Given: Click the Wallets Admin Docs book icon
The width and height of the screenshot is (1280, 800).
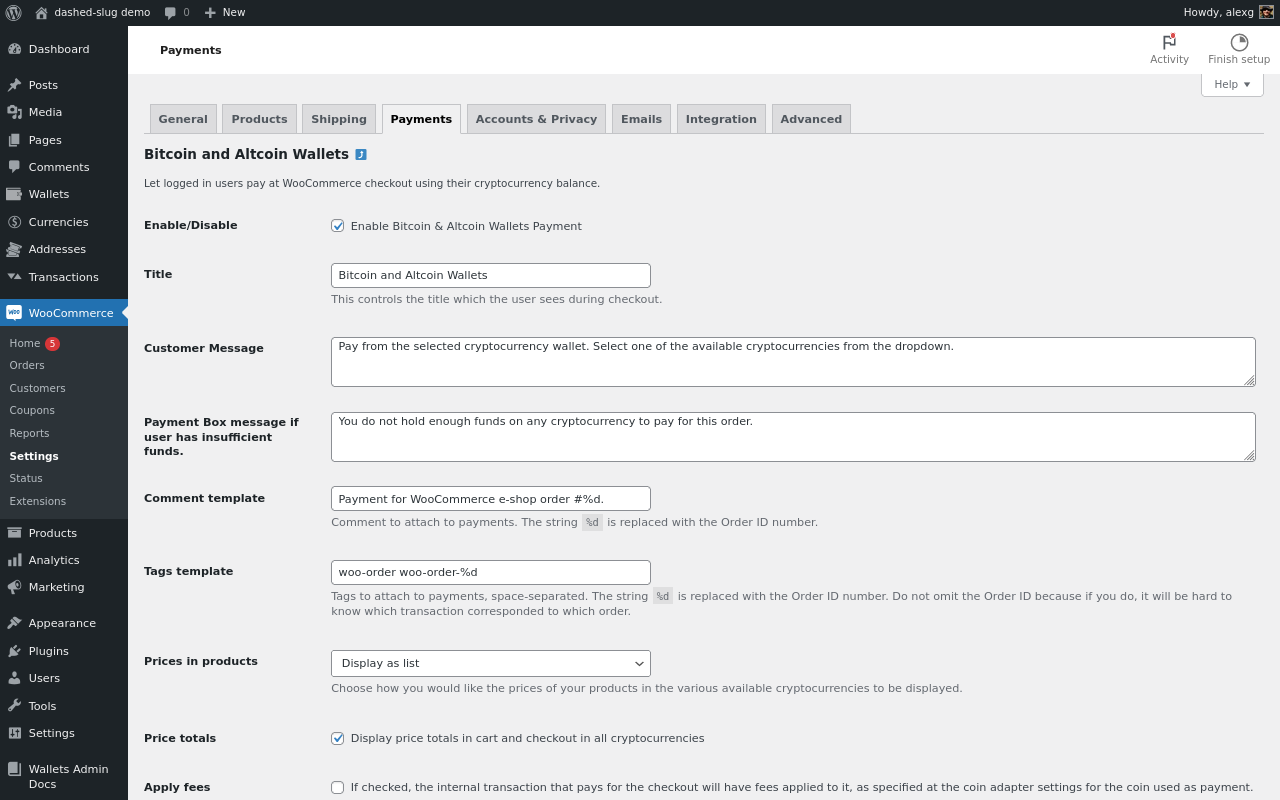Looking at the screenshot, I should (x=14, y=769).
